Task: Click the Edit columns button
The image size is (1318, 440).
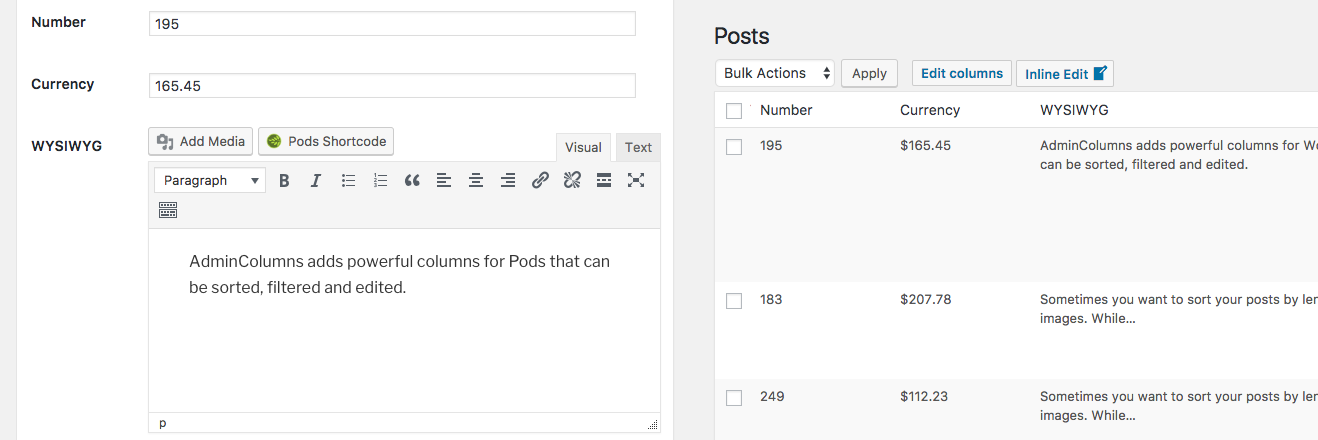Action: (962, 73)
